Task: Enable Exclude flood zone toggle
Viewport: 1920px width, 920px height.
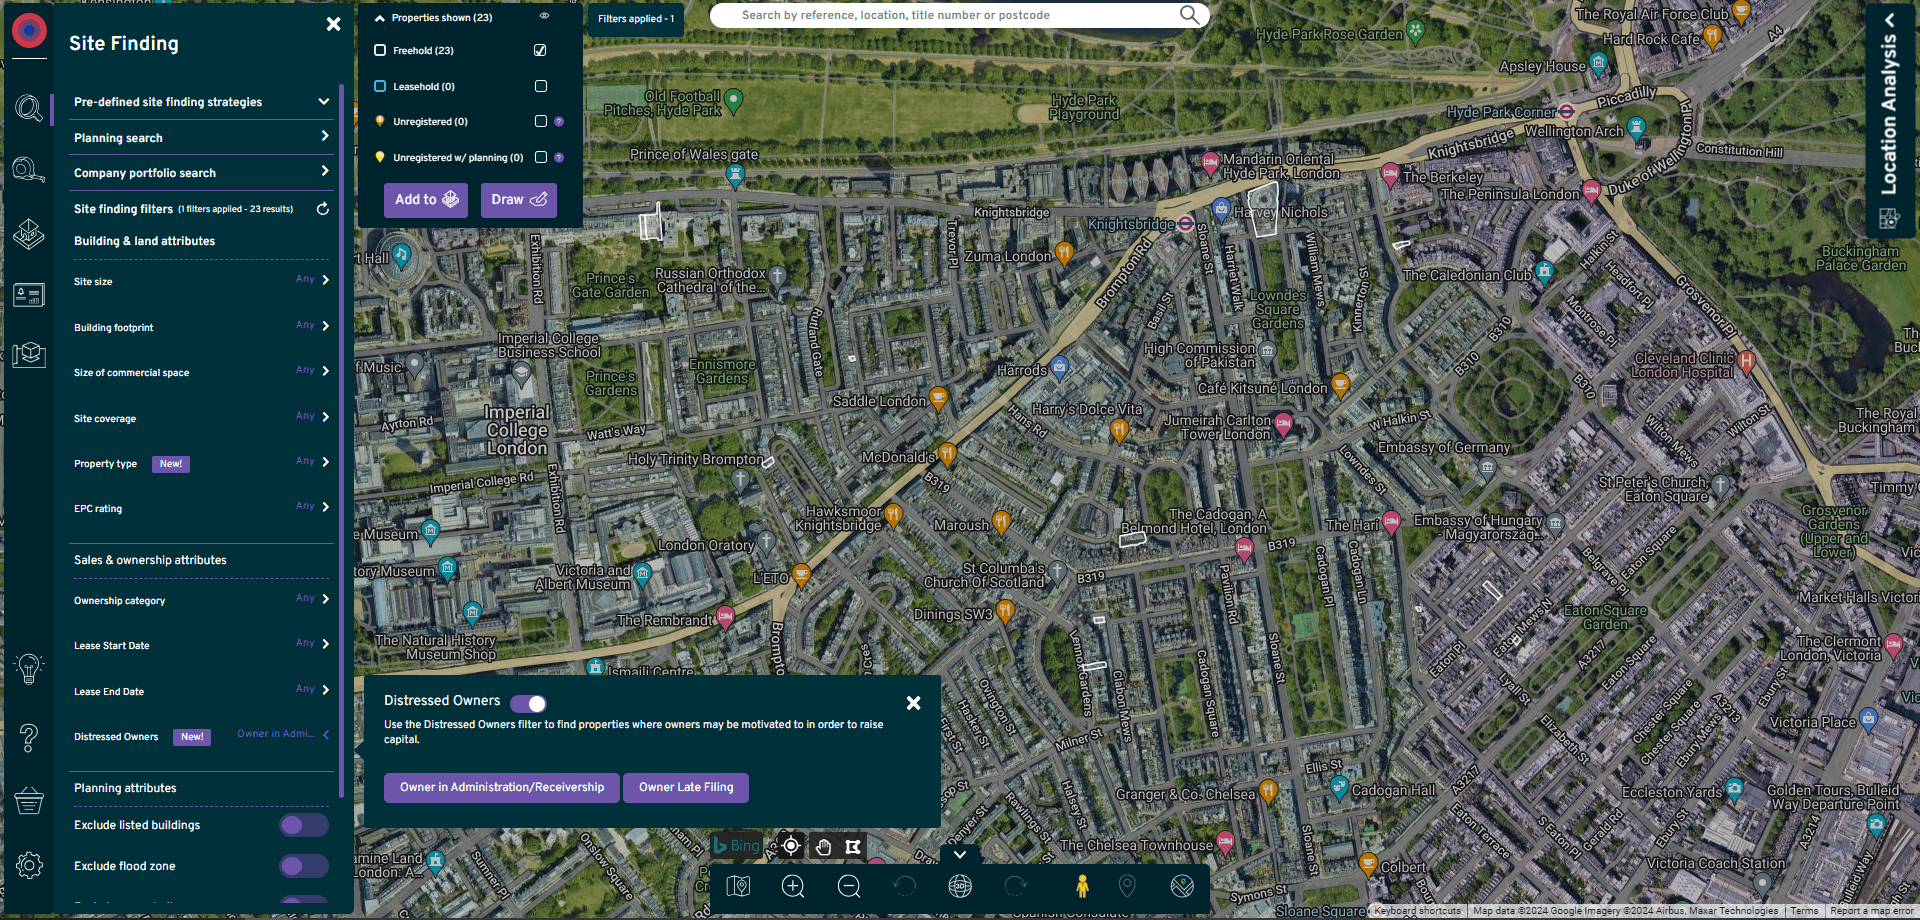Action: click(304, 866)
